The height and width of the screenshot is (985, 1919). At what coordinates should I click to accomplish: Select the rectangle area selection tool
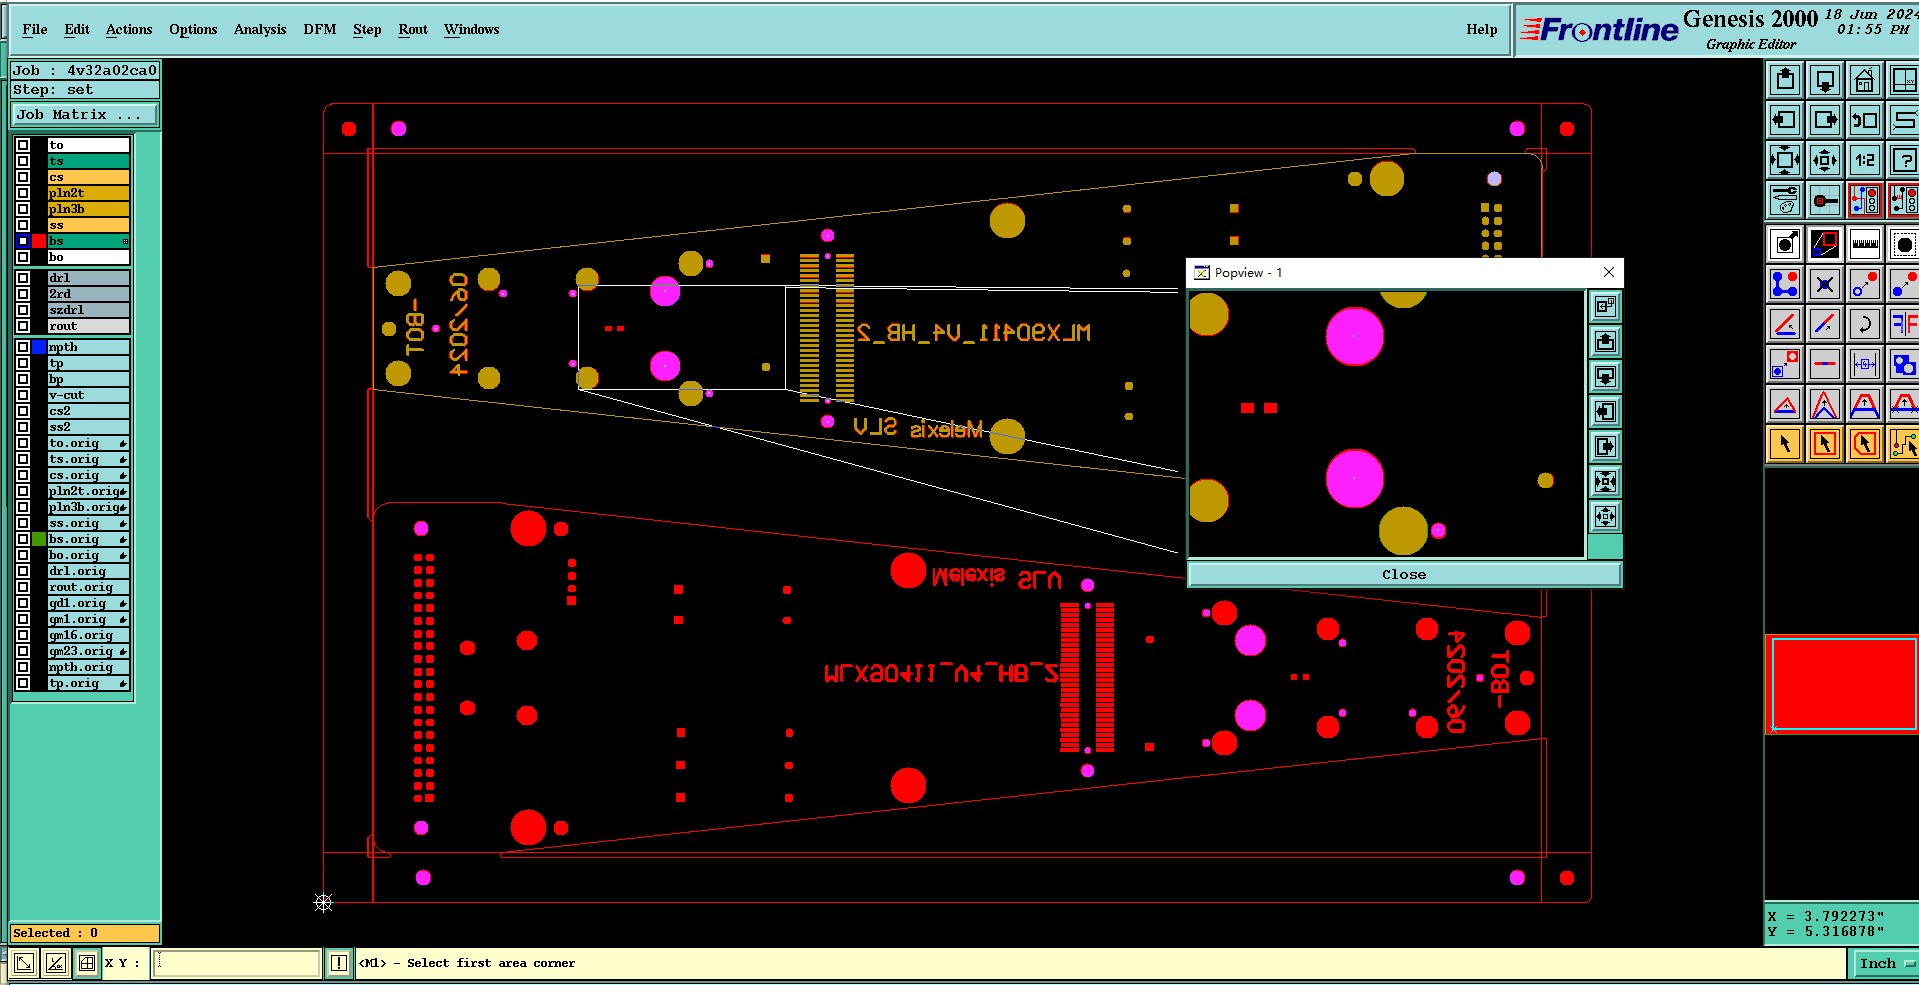tap(1825, 444)
